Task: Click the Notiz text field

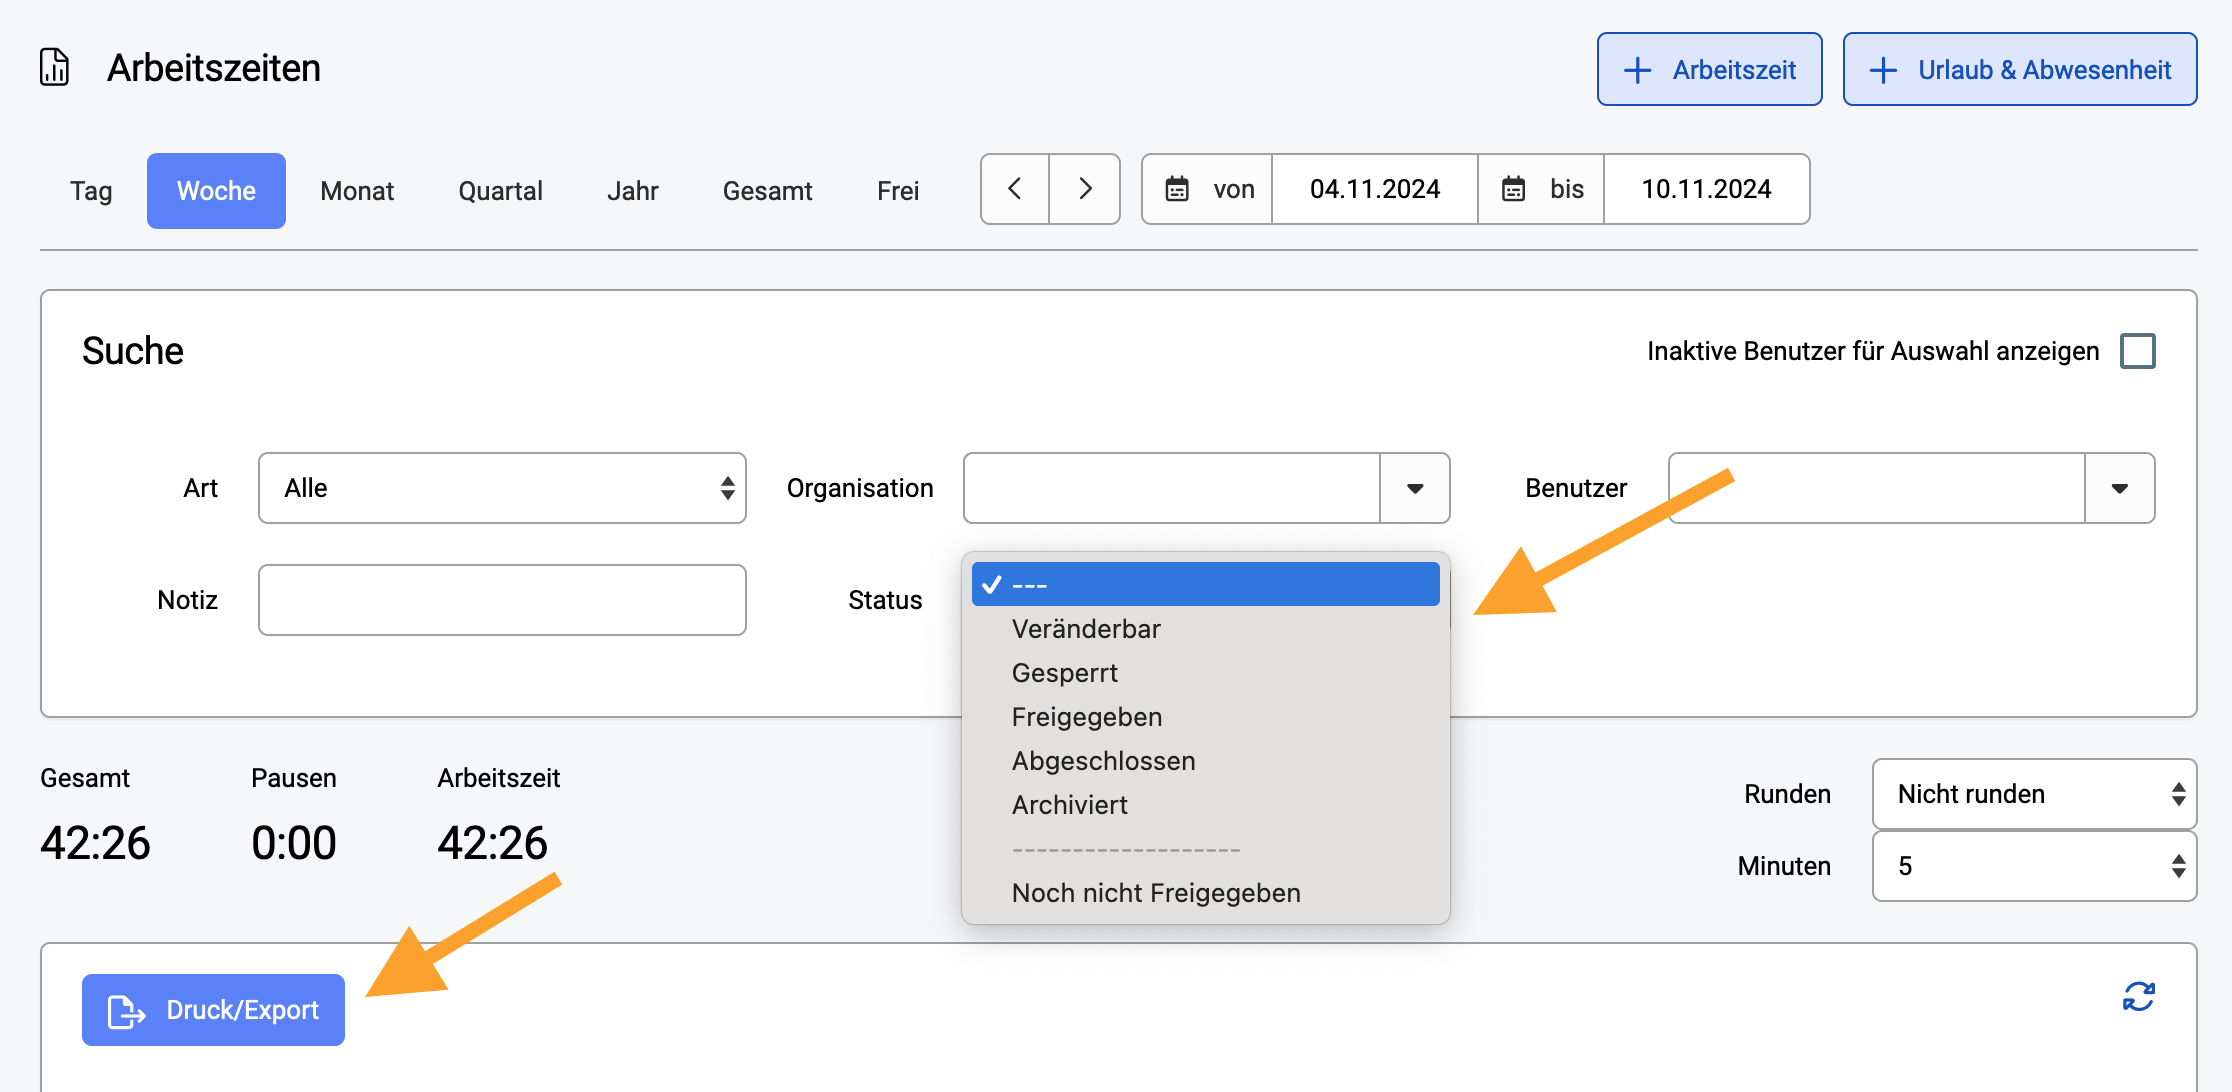Action: click(x=502, y=600)
